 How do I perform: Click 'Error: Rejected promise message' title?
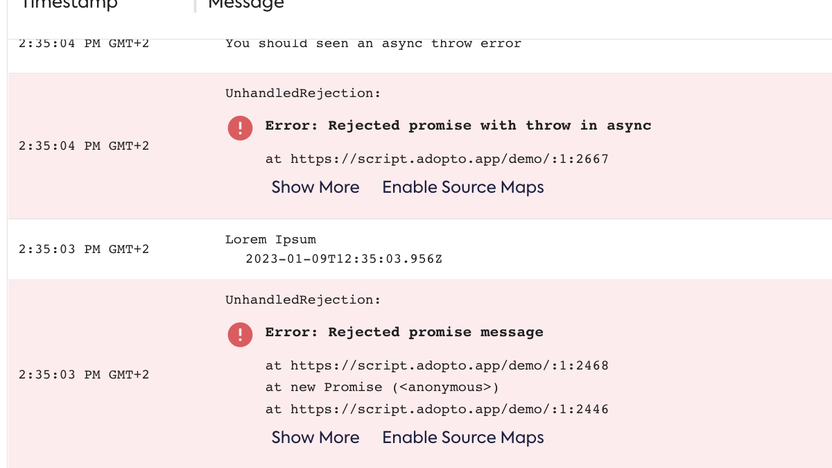(404, 332)
